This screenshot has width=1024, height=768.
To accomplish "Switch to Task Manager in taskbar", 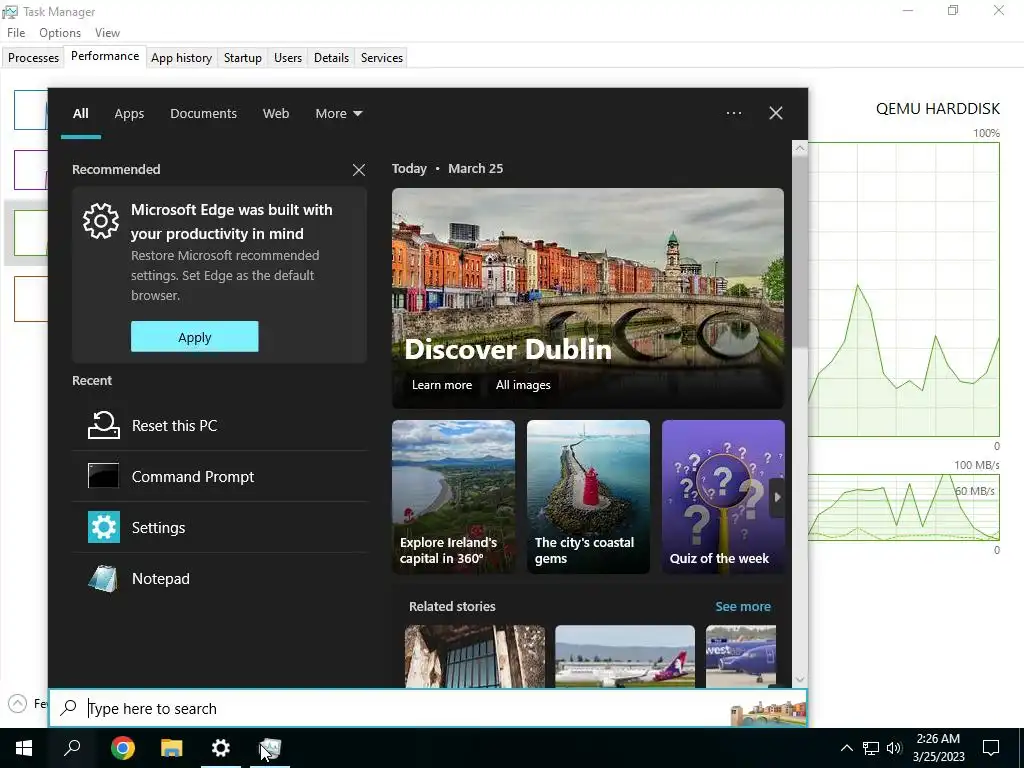I will [270, 748].
